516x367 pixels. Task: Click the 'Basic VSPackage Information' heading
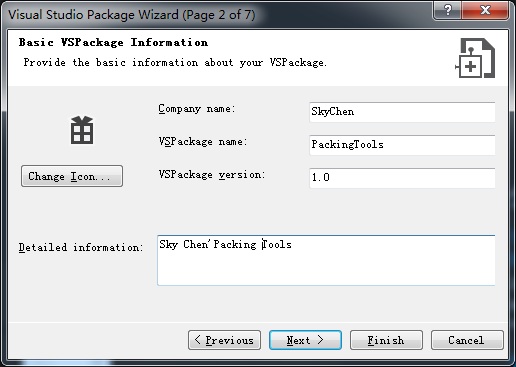click(x=113, y=43)
